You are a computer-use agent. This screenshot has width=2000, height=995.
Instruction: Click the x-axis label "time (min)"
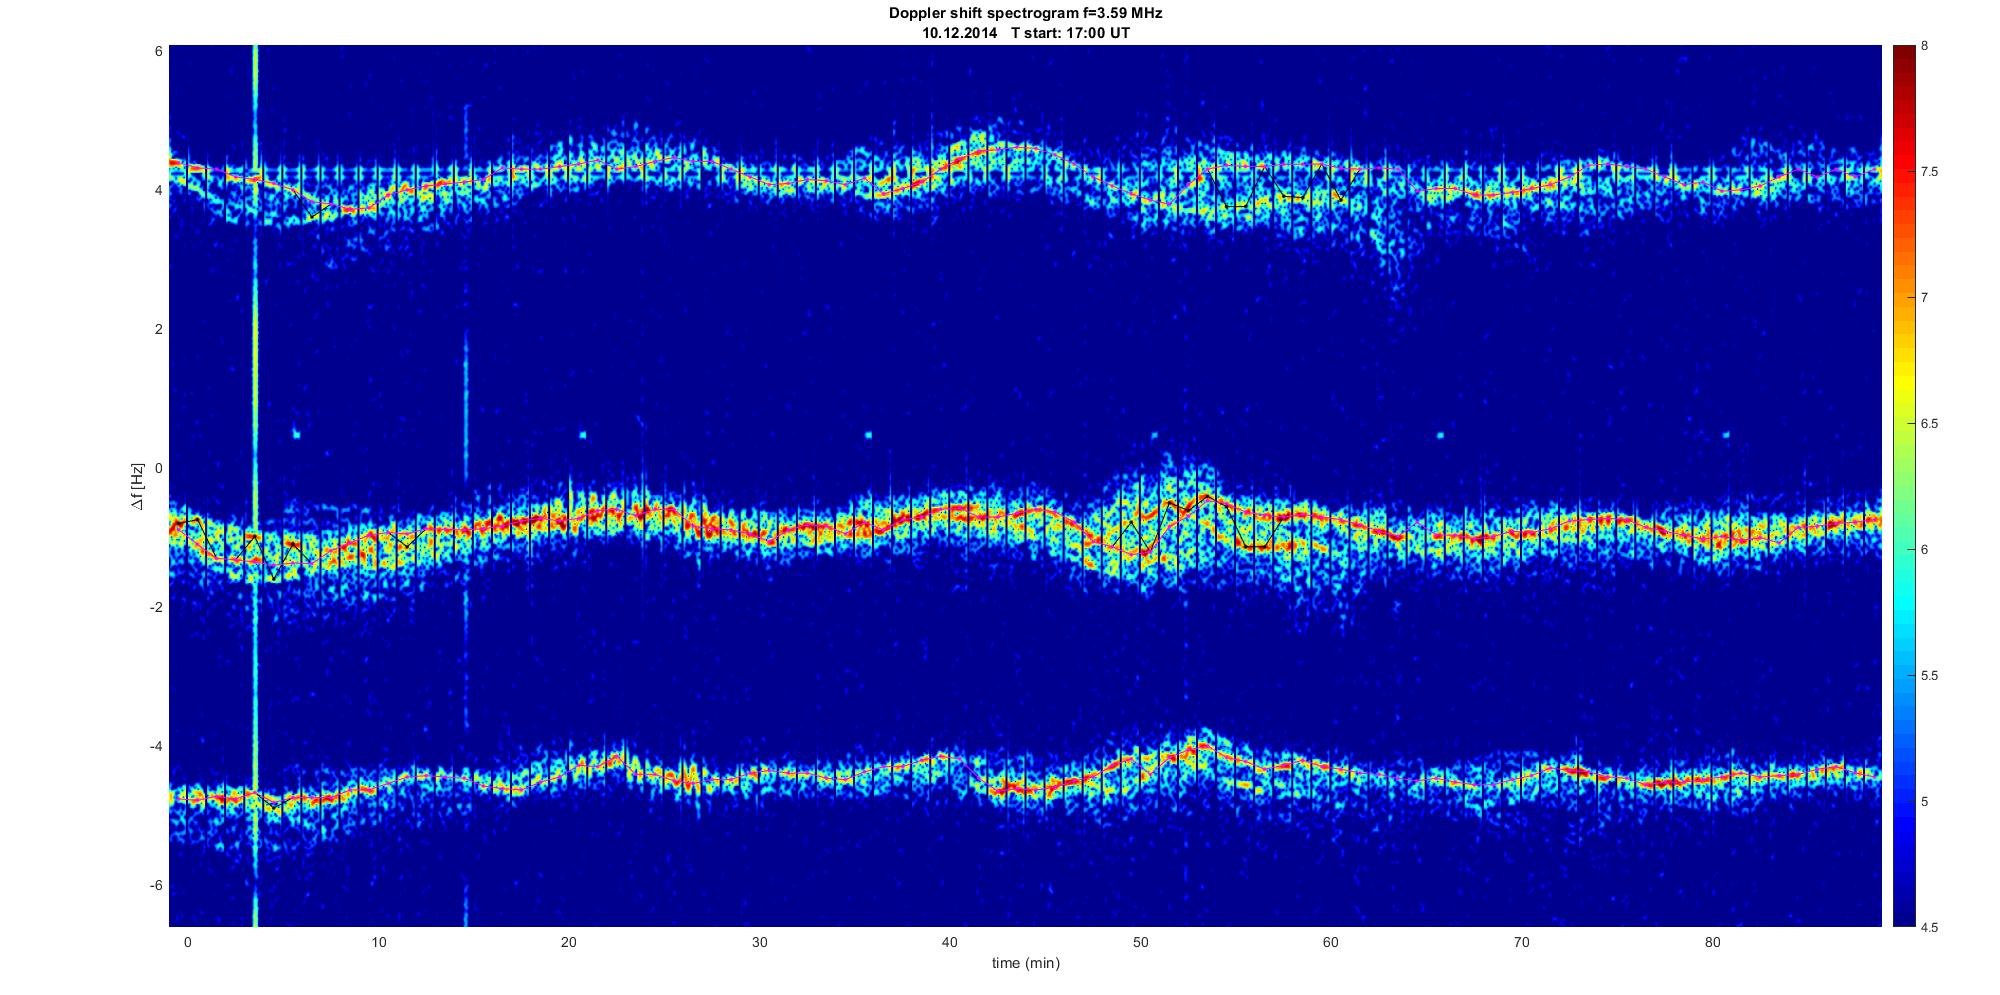[x=1025, y=963]
